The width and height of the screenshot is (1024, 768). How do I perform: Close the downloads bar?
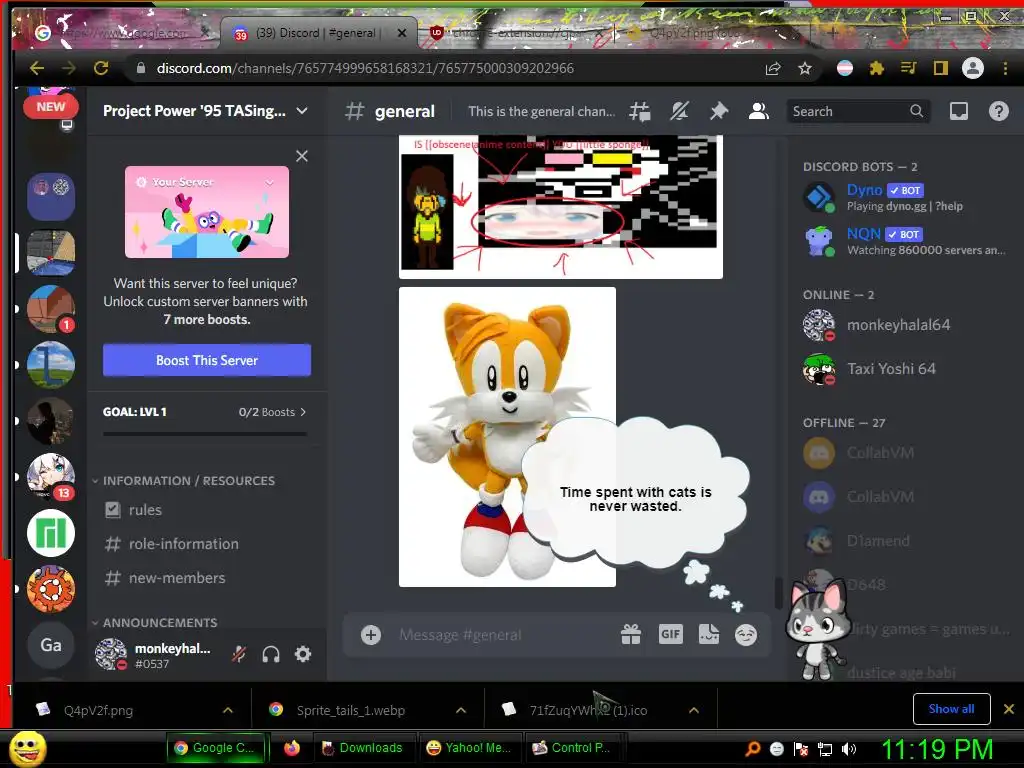[x=1008, y=709]
